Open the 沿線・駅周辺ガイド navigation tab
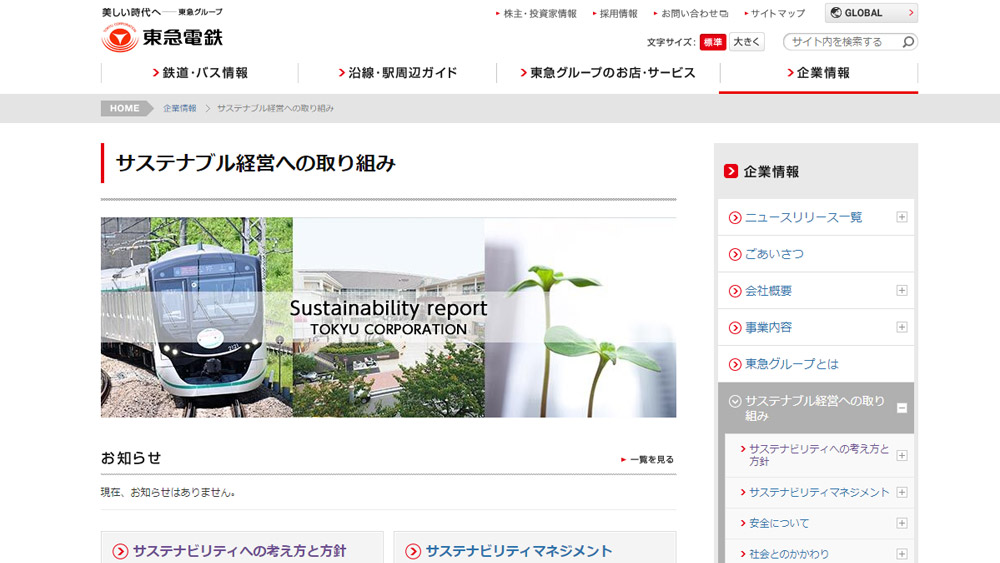Image resolution: width=1000 pixels, height=563 pixels. pyautogui.click(x=397, y=73)
